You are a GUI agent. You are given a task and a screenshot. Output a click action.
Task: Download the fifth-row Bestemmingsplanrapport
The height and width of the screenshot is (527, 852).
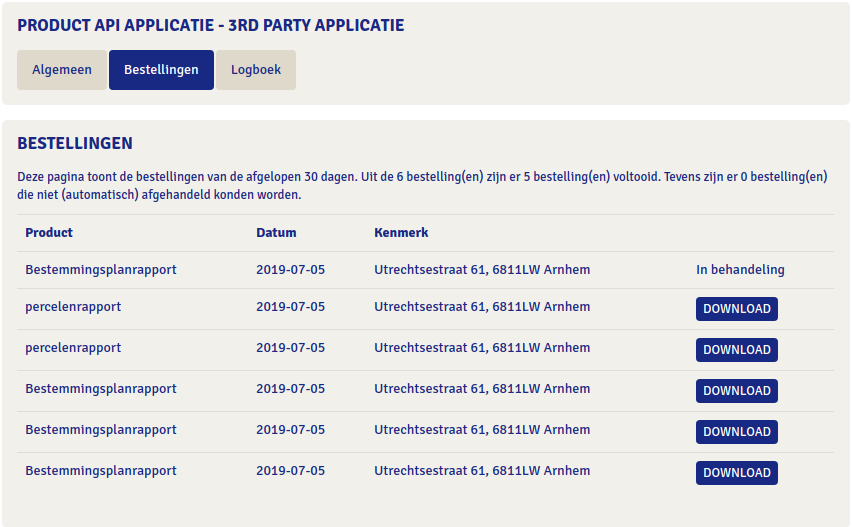(736, 432)
